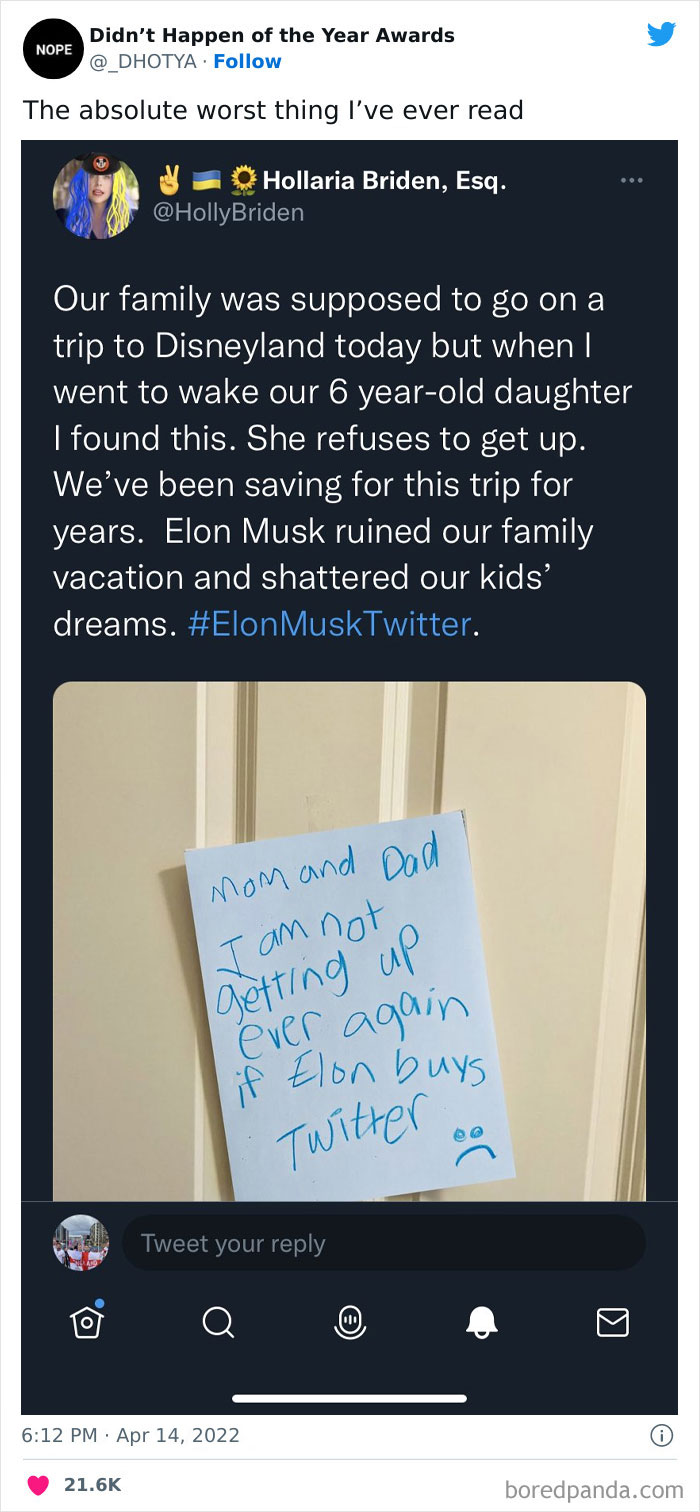Click the tweet info icon

(661, 1435)
